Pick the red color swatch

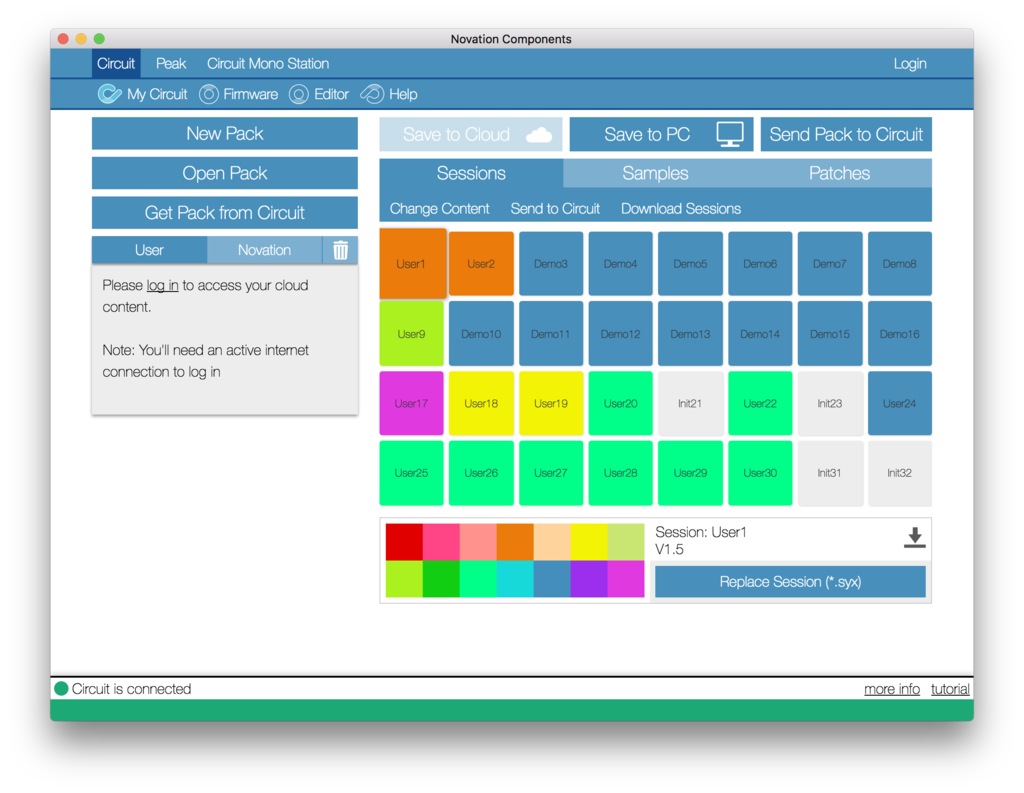[404, 542]
